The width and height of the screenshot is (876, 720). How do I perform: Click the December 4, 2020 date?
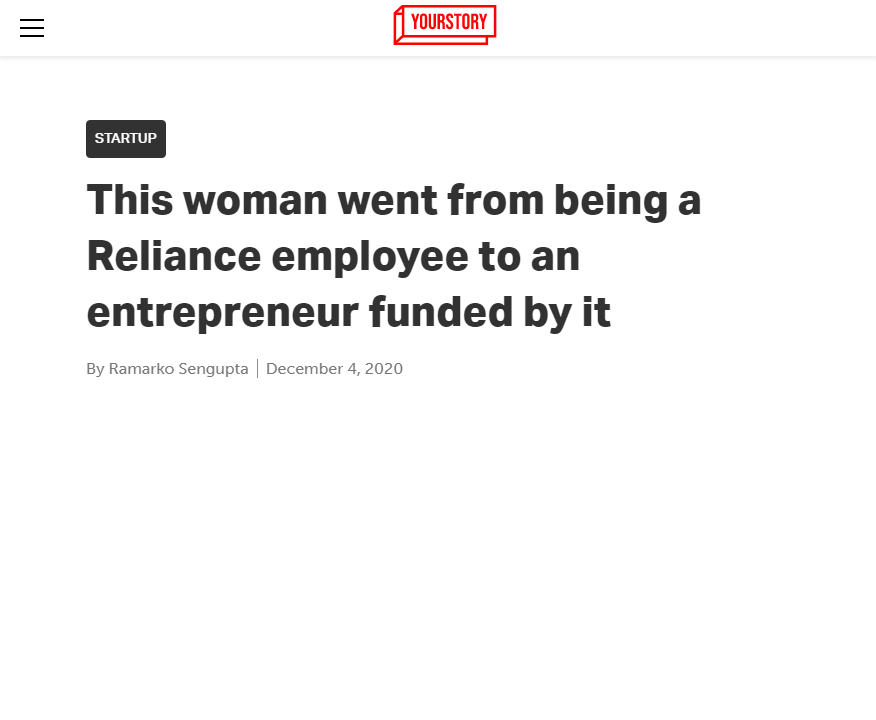(x=334, y=368)
